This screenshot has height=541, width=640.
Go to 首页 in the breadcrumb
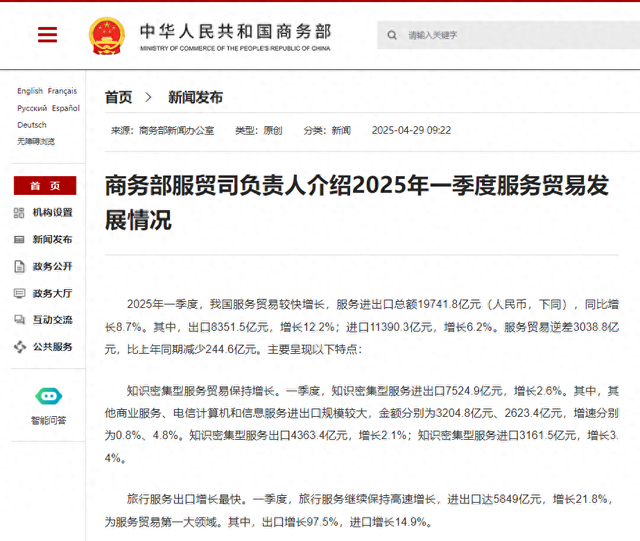pyautogui.click(x=118, y=97)
